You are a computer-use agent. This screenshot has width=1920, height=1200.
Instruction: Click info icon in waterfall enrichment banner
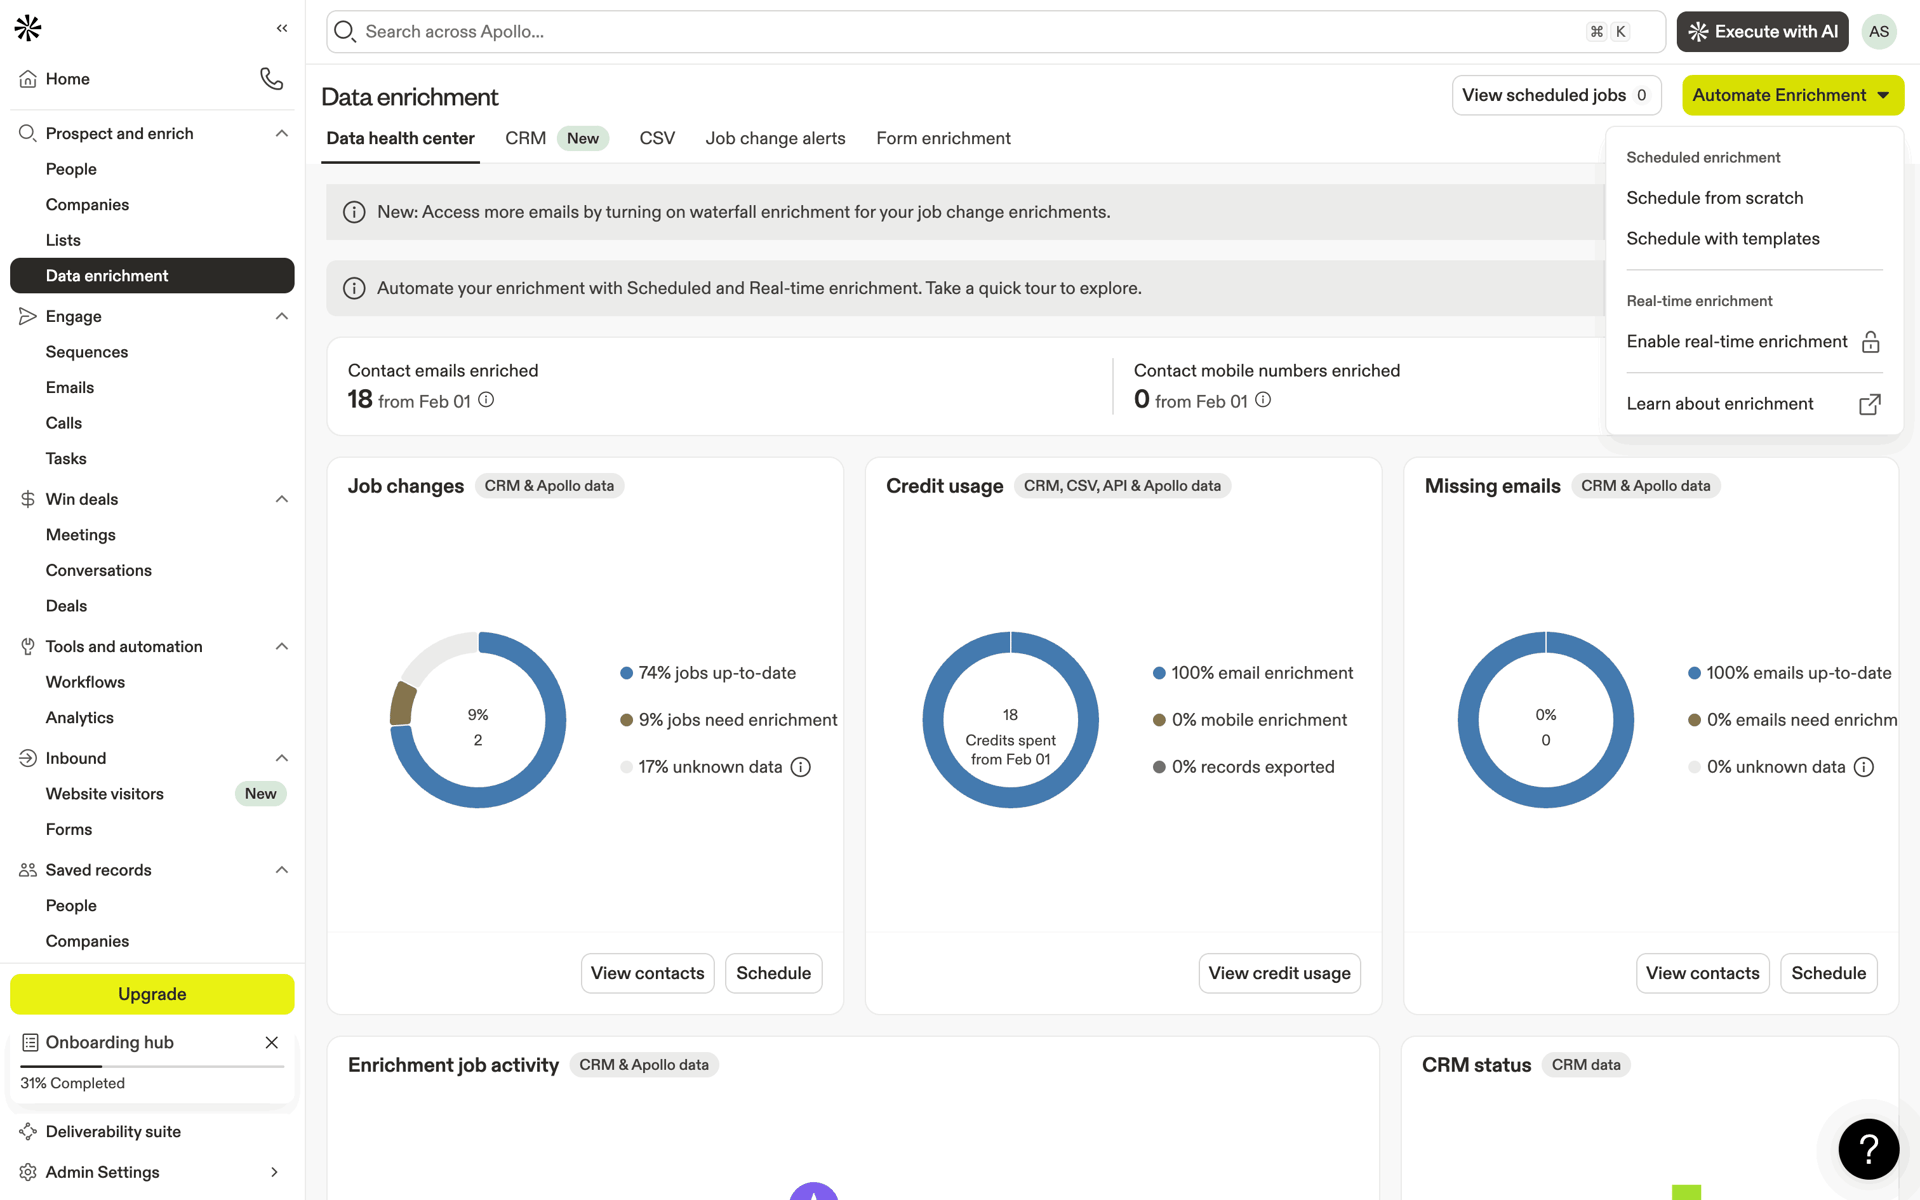coord(354,212)
